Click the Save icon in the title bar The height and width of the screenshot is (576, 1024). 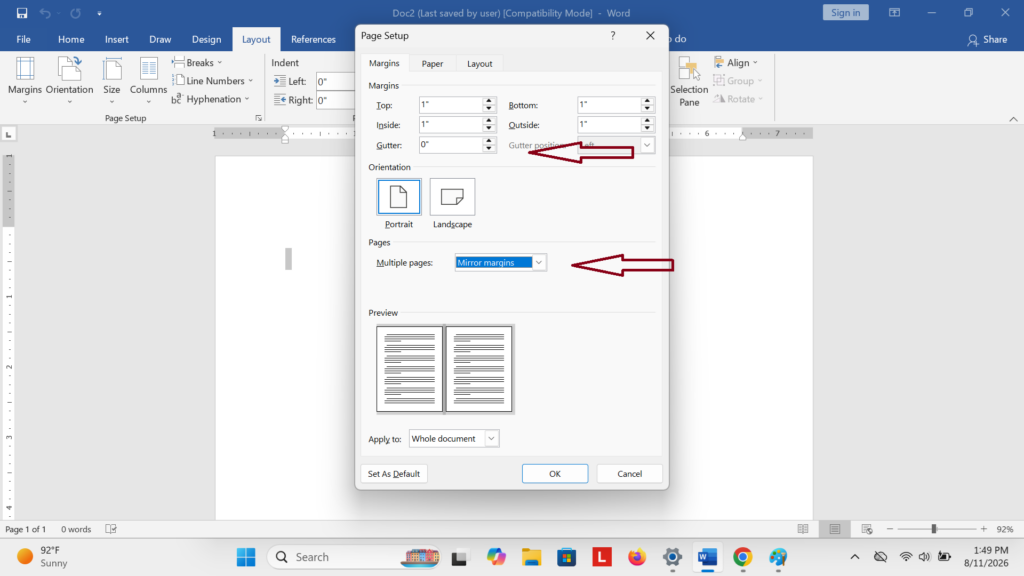pyautogui.click(x=22, y=13)
